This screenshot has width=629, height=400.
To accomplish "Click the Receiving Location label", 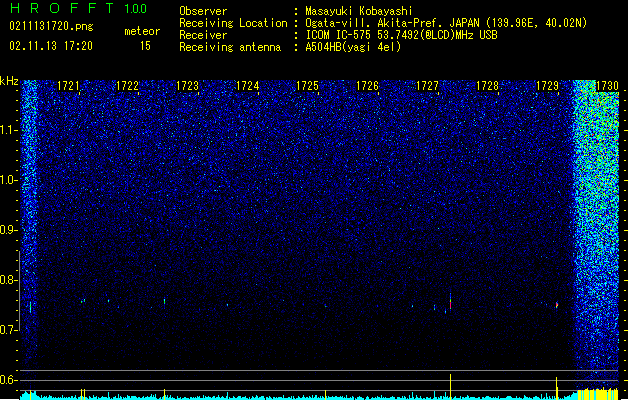I will [233, 23].
